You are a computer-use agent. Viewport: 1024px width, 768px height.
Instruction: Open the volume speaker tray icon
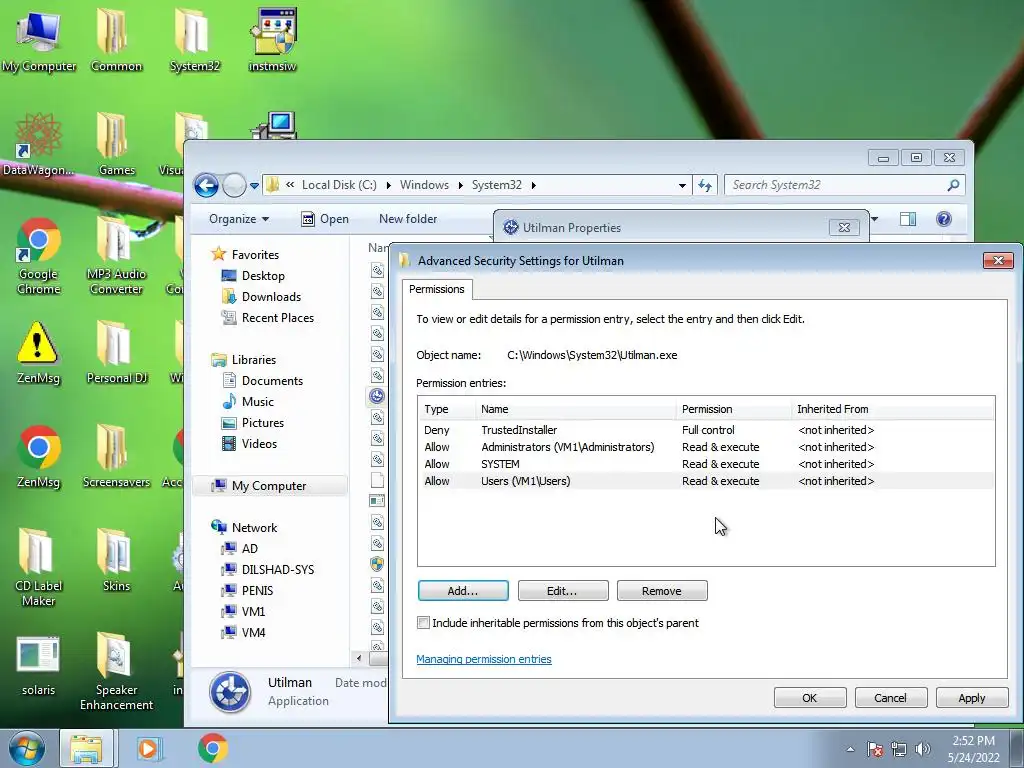(x=922, y=749)
